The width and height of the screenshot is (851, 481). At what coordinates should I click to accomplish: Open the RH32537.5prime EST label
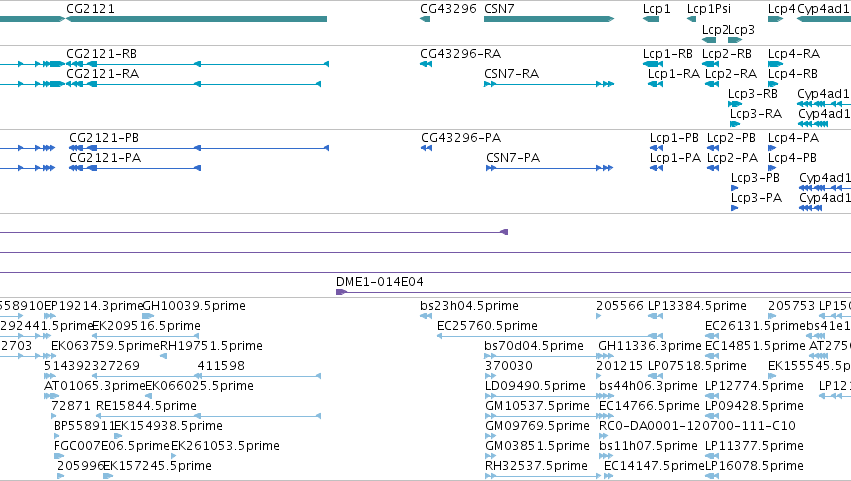[x=536, y=466]
